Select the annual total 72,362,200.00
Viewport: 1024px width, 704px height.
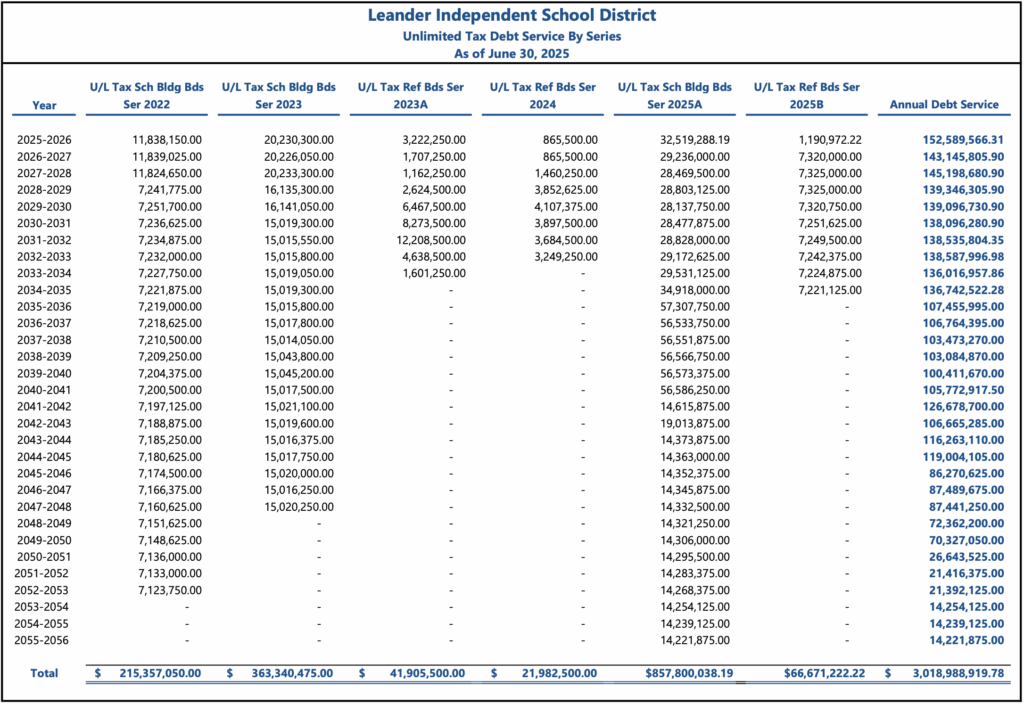[967, 523]
